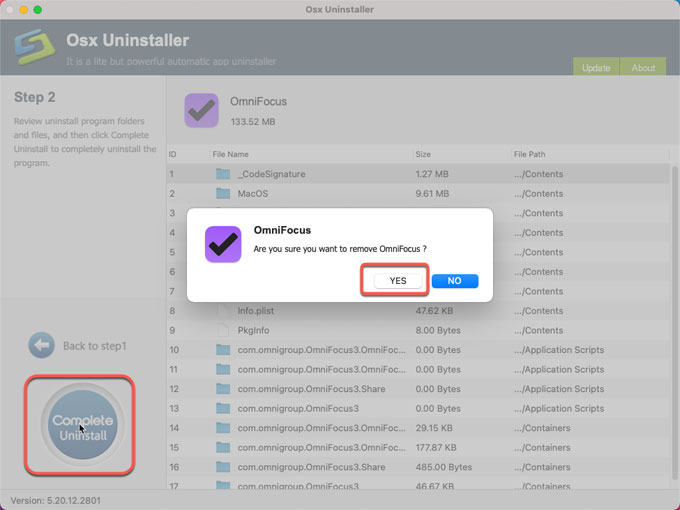The width and height of the screenshot is (680, 510).
Task: Click folder icon in row 10
Action: pyautogui.click(x=223, y=350)
